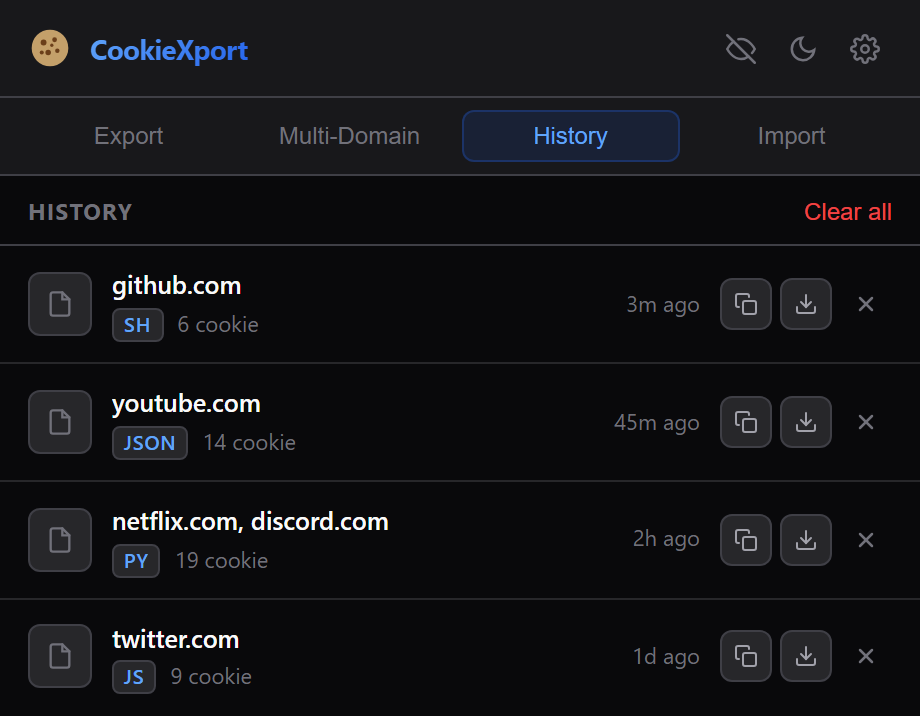Click the HISTORY section heading
The height and width of the screenshot is (716, 920).
[80, 212]
